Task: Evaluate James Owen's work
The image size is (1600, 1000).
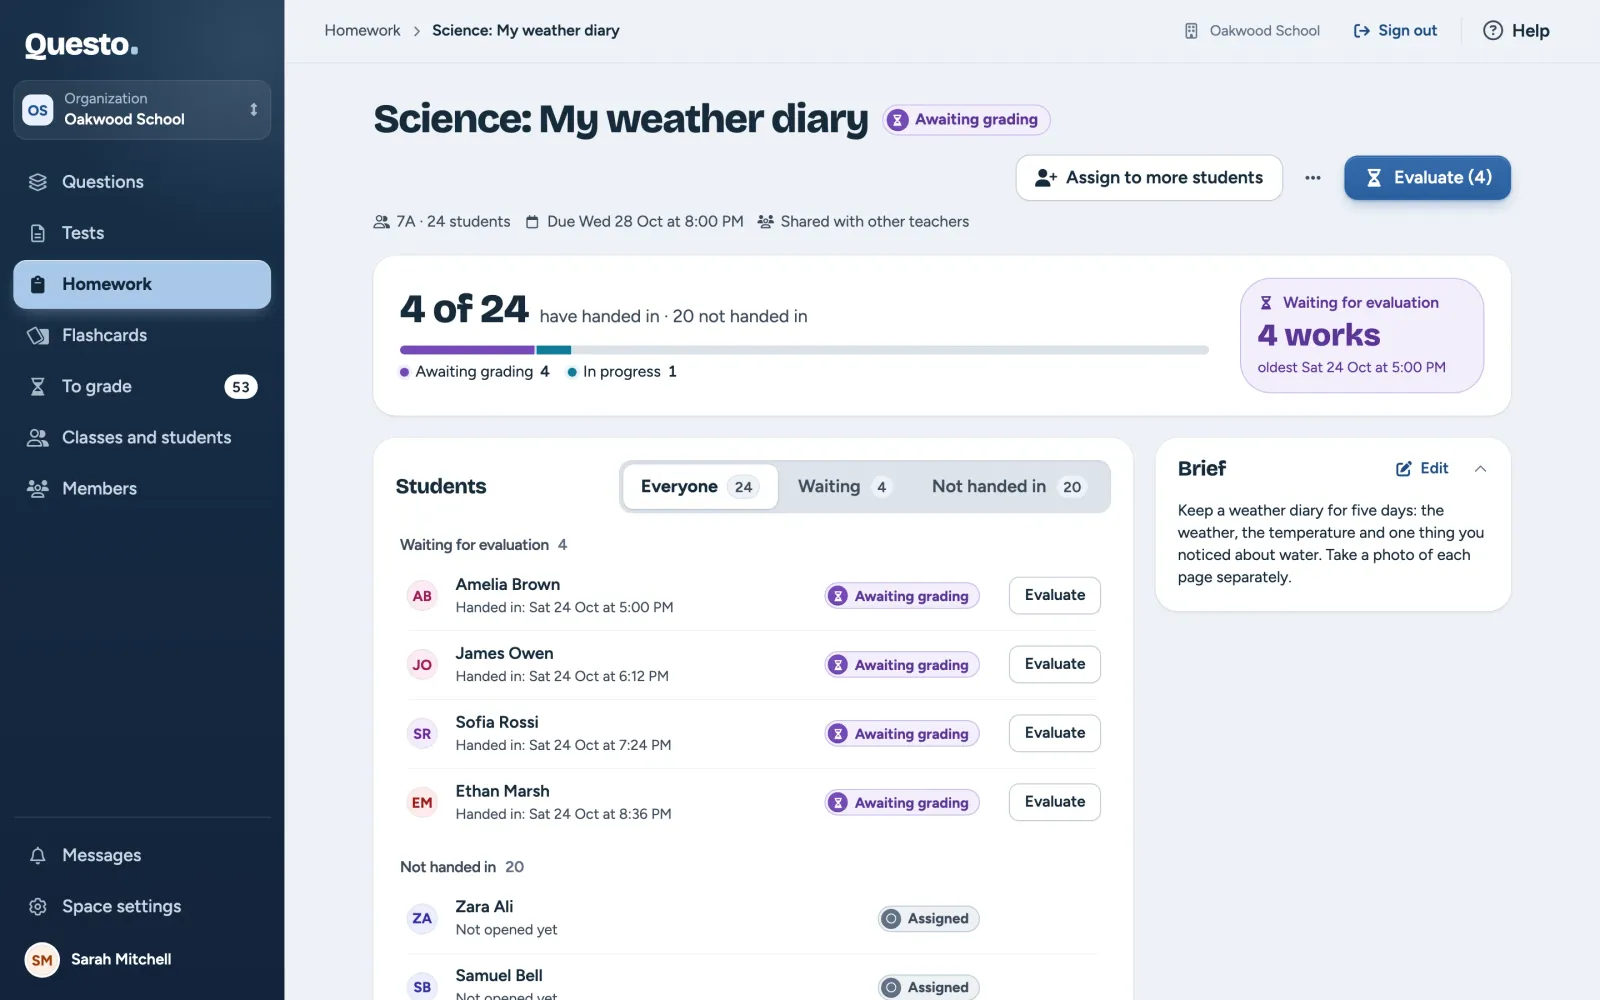Action: [1054, 664]
